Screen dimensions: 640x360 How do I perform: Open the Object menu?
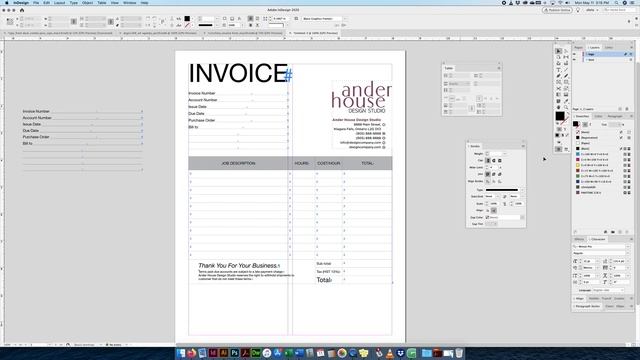coord(87,2)
